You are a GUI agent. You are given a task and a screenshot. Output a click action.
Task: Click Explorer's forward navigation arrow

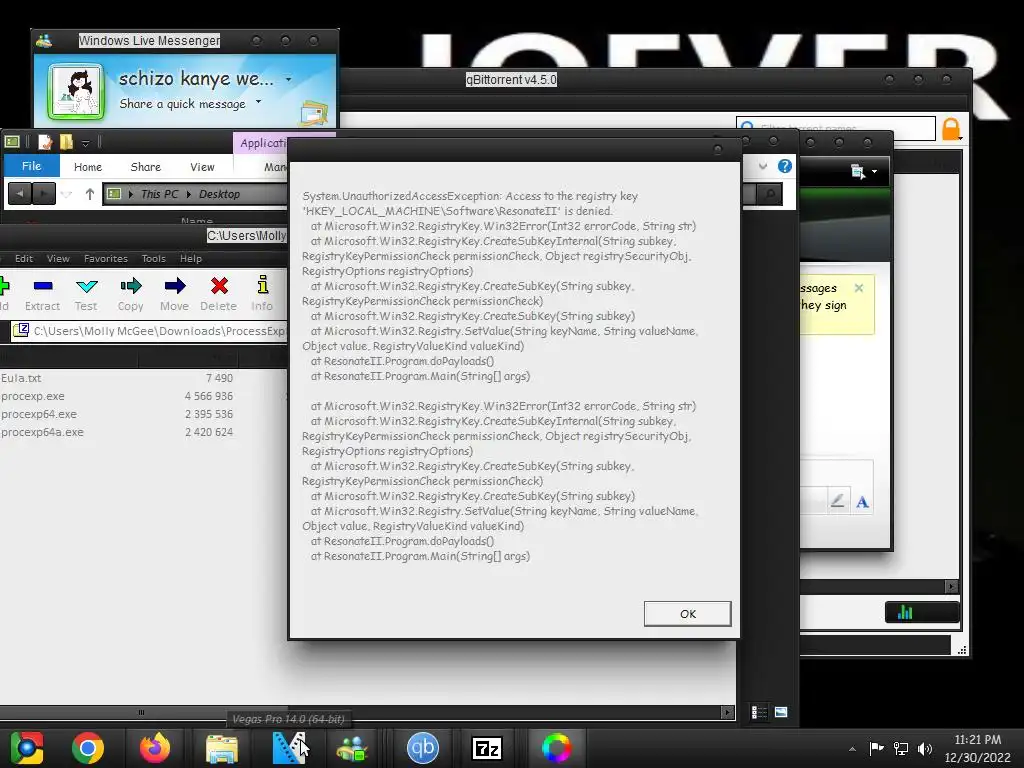tap(44, 194)
